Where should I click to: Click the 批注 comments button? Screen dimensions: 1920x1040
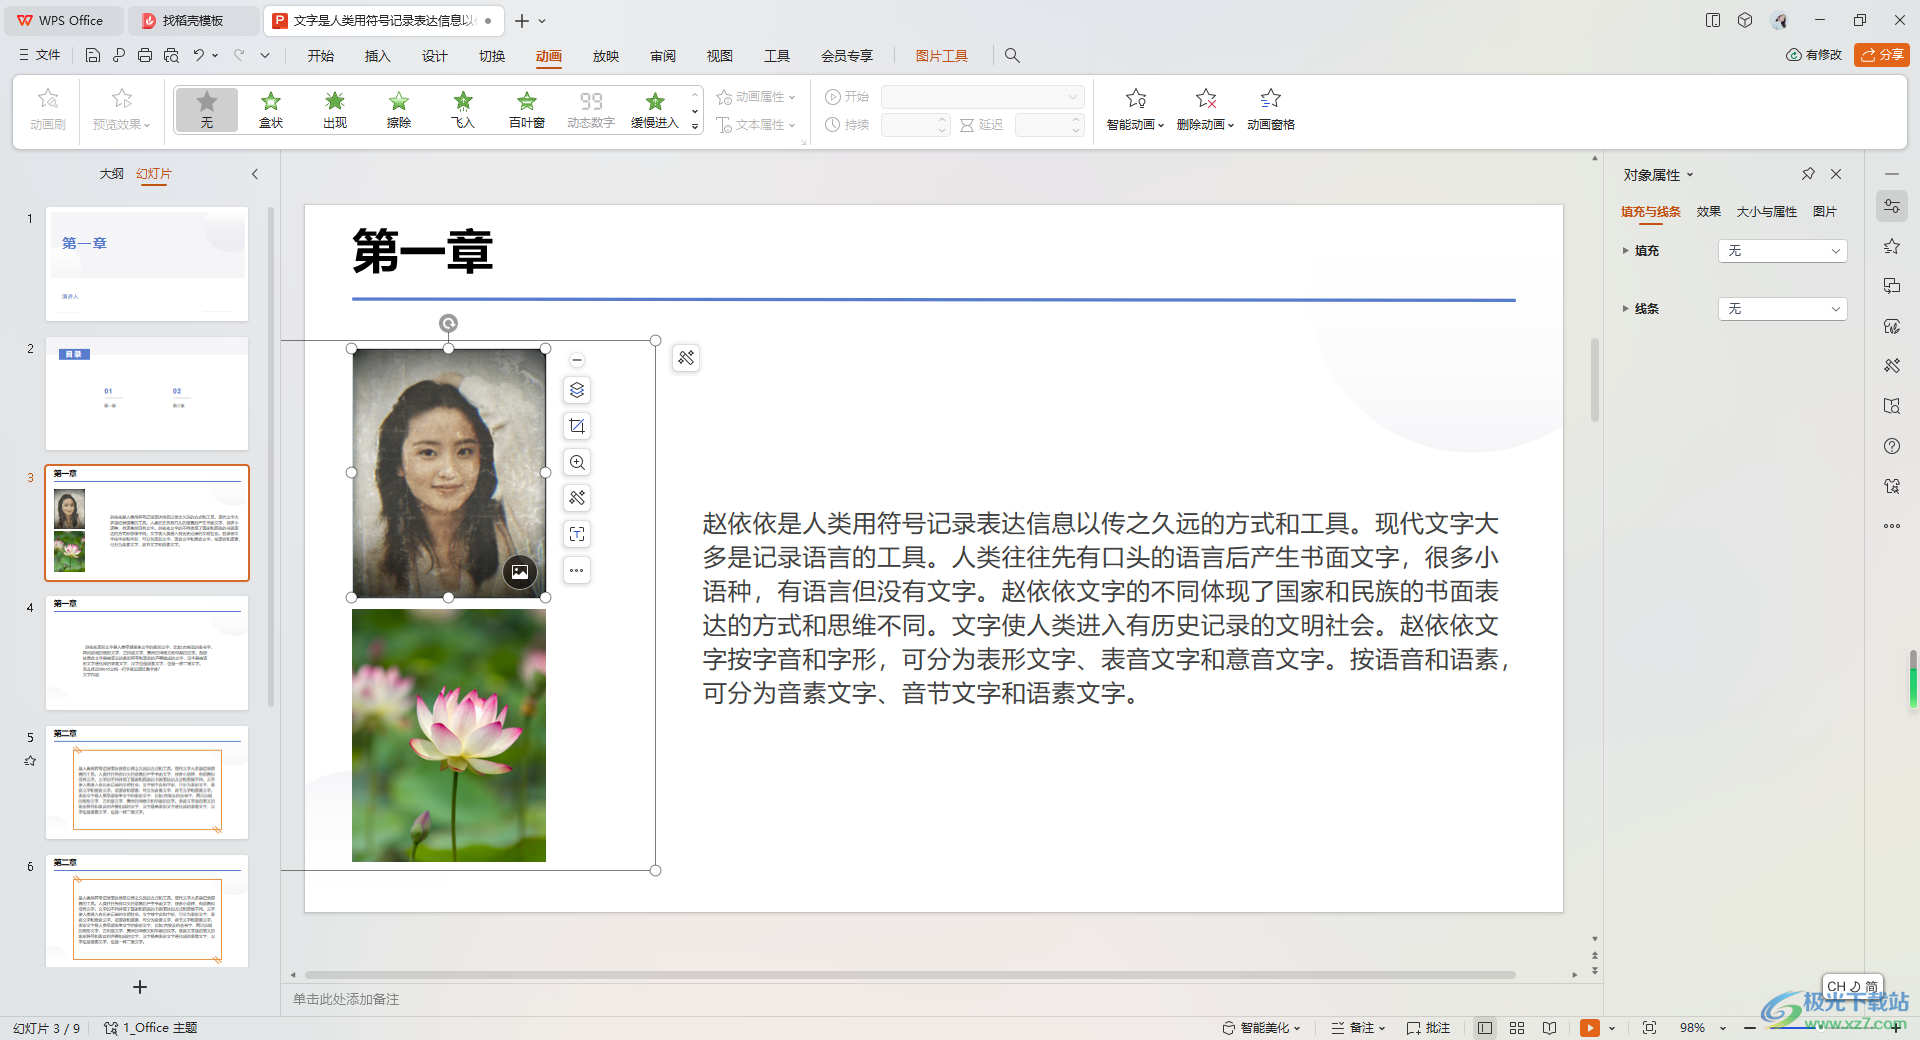[1428, 1028]
